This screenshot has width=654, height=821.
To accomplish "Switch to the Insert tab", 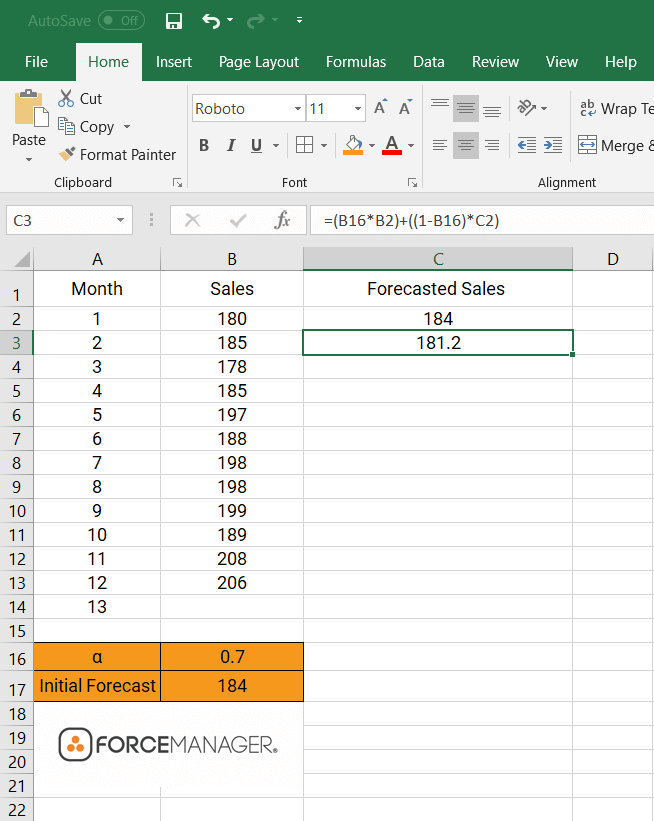I will click(x=174, y=62).
